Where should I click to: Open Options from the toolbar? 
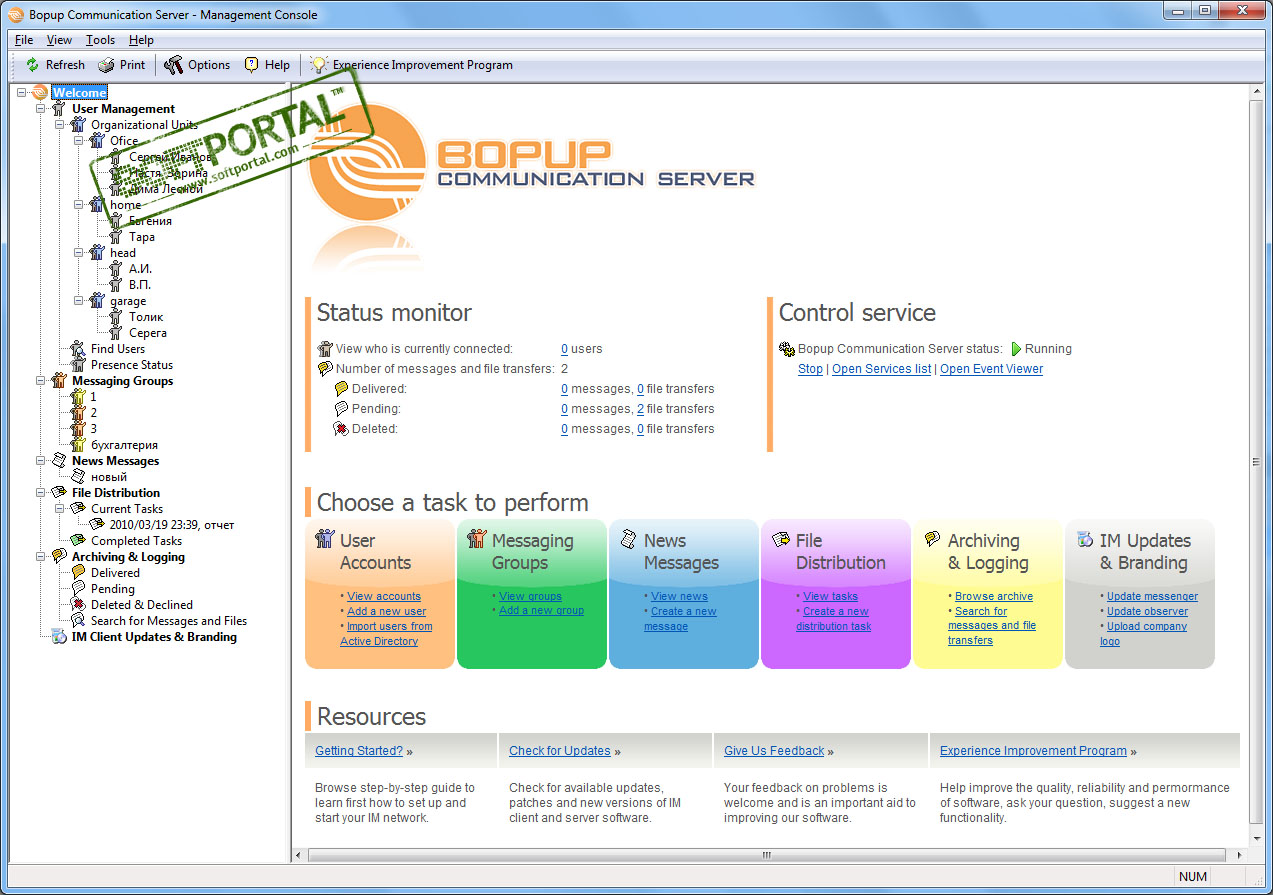pyautogui.click(x=198, y=65)
